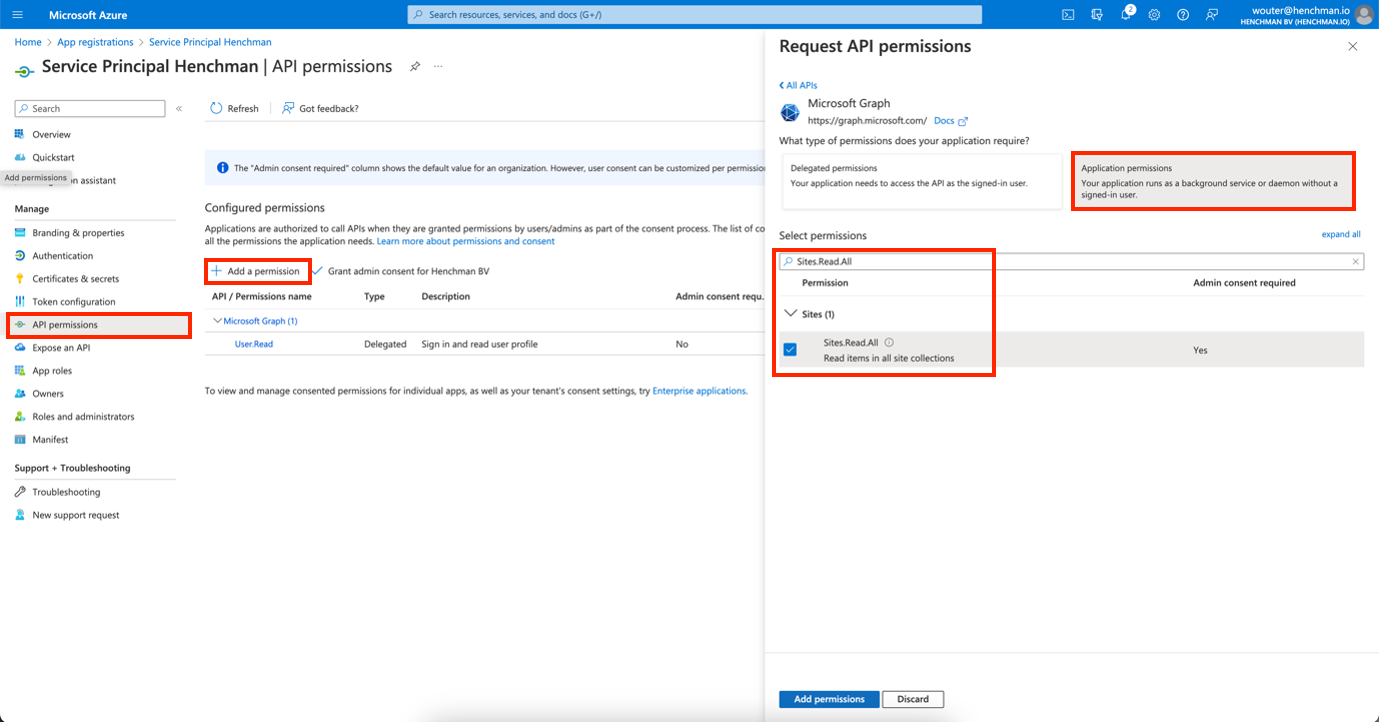
Task: Open the hamburger portal menu
Action: coord(17,15)
